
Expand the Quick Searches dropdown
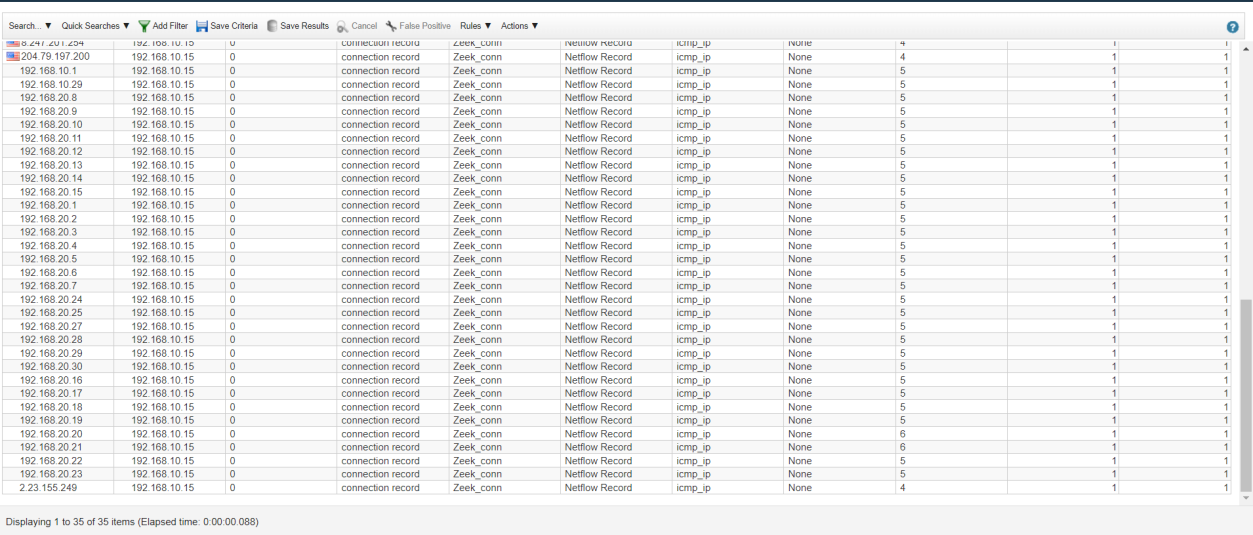pyautogui.click(x=96, y=26)
